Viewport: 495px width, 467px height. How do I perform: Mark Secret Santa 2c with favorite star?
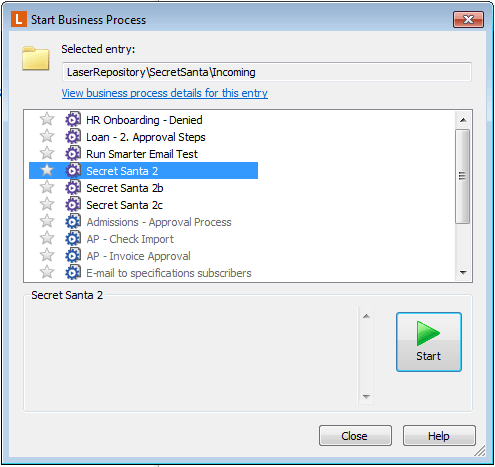pyautogui.click(x=47, y=204)
